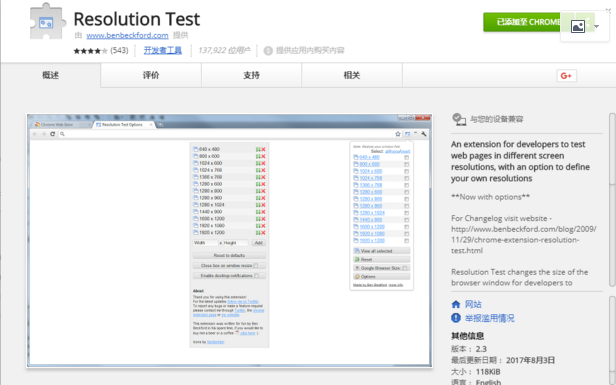
Task: Close the extension detail dialog
Action: [x=609, y=11]
